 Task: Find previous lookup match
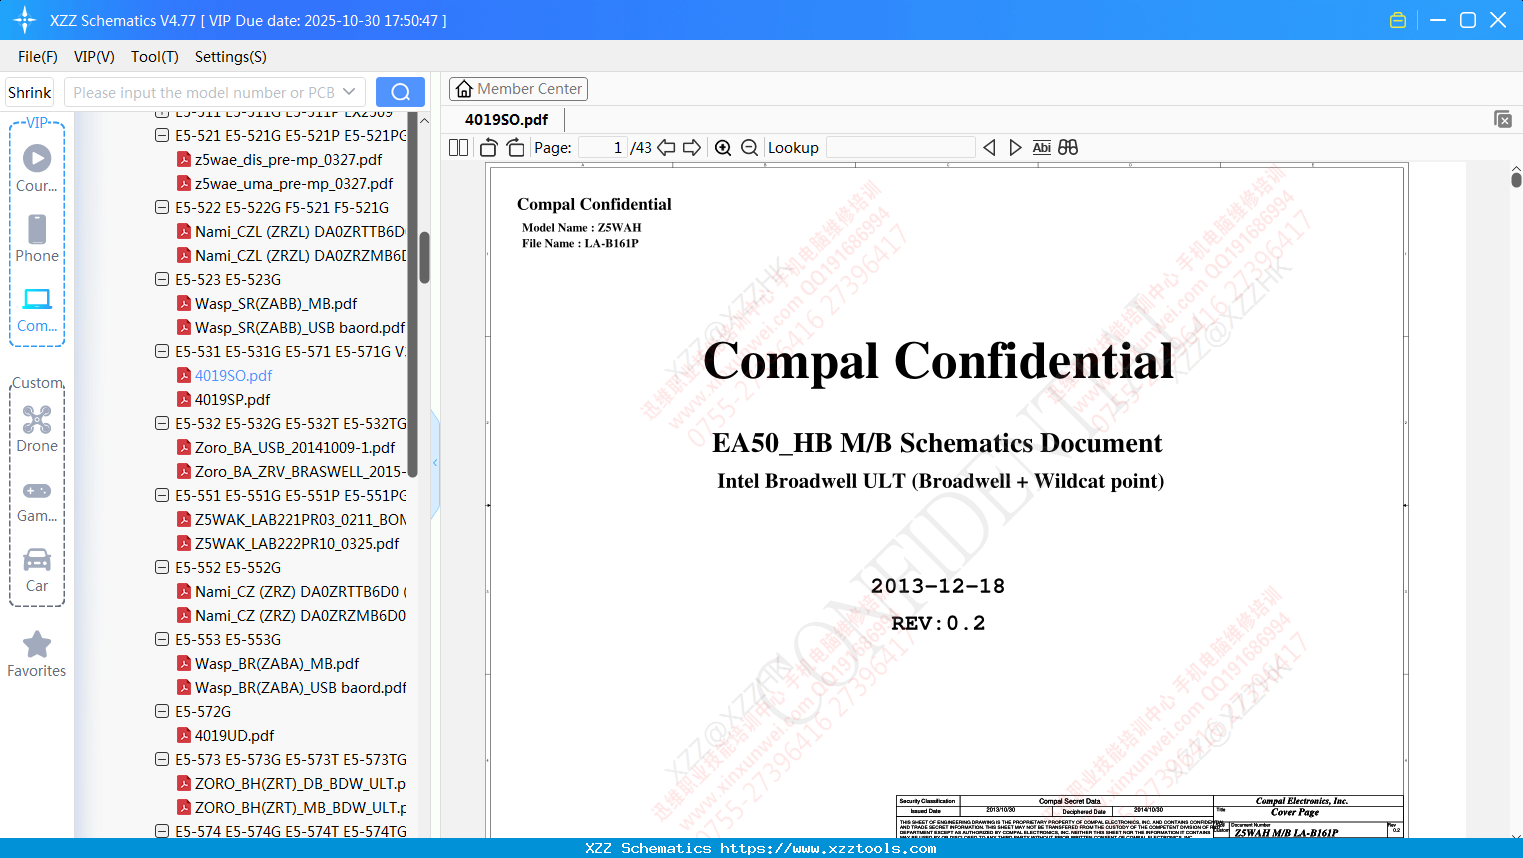[x=989, y=148]
